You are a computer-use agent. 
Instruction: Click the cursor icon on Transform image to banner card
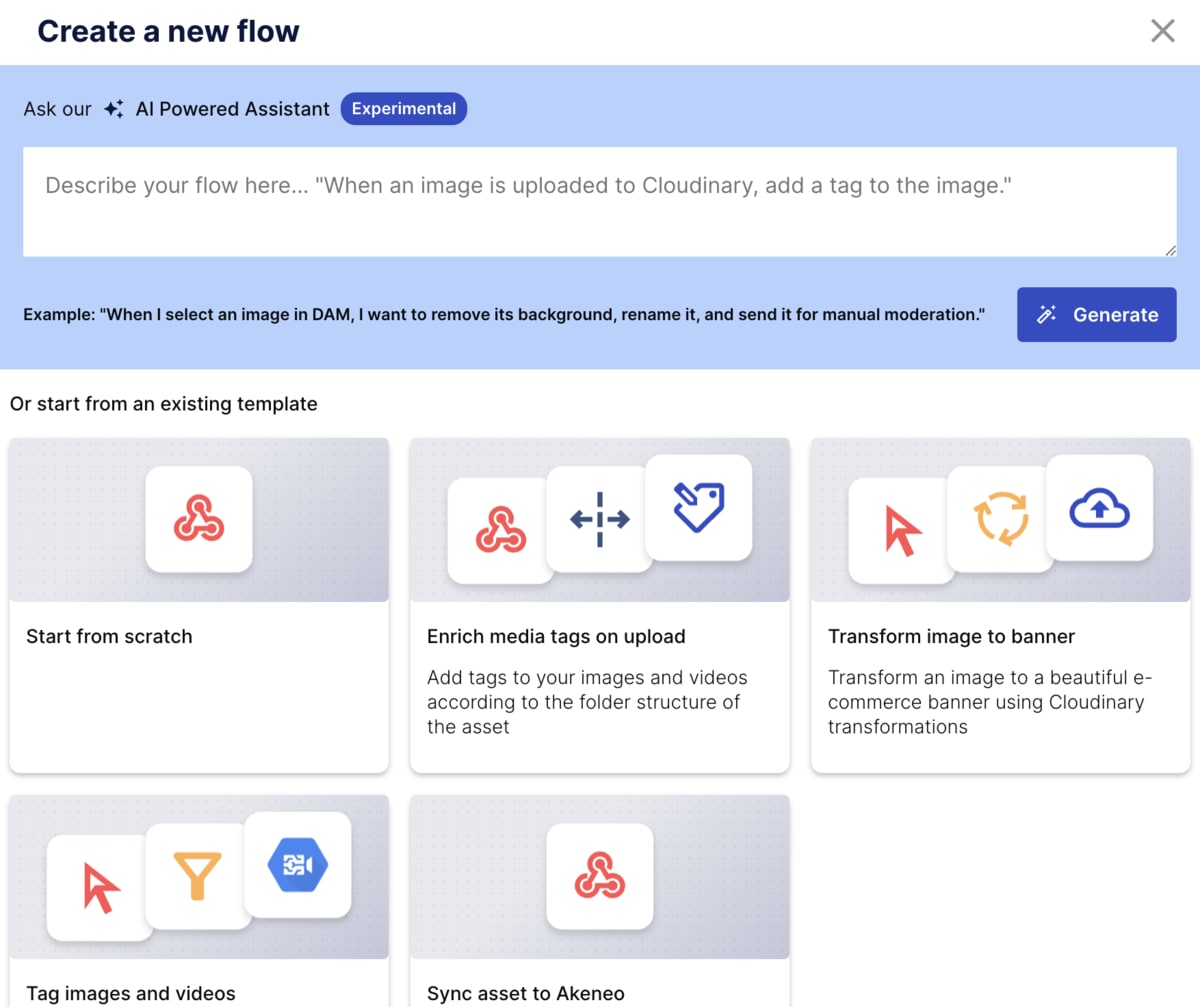tap(899, 532)
